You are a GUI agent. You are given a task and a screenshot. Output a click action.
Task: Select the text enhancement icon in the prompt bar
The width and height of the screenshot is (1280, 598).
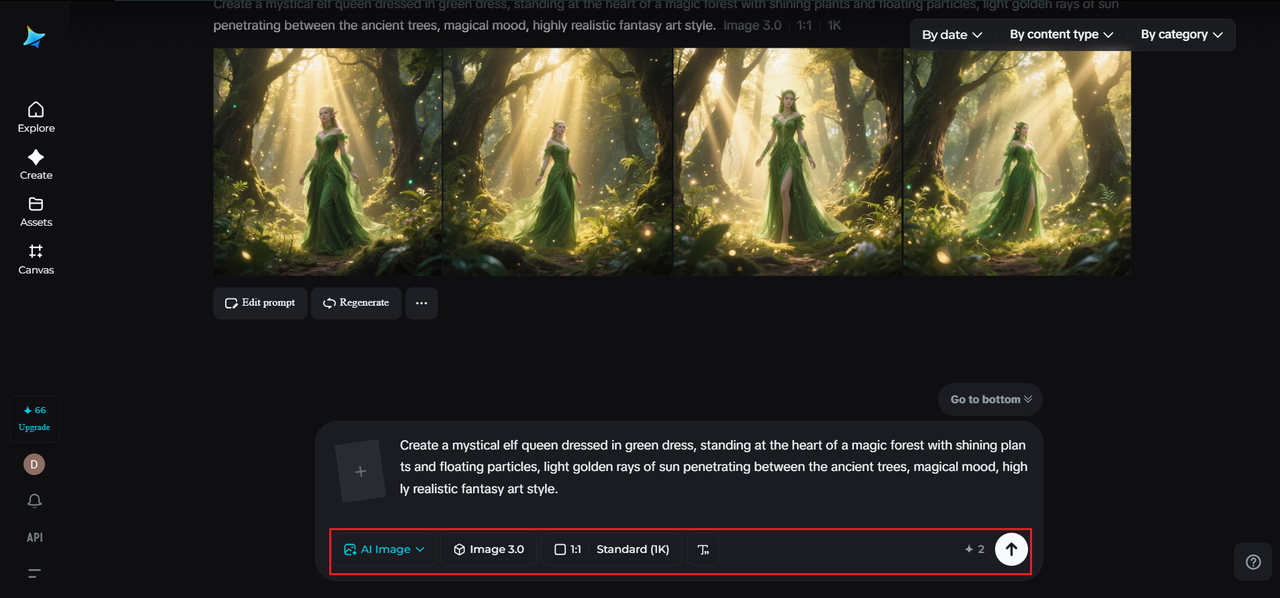coord(702,549)
